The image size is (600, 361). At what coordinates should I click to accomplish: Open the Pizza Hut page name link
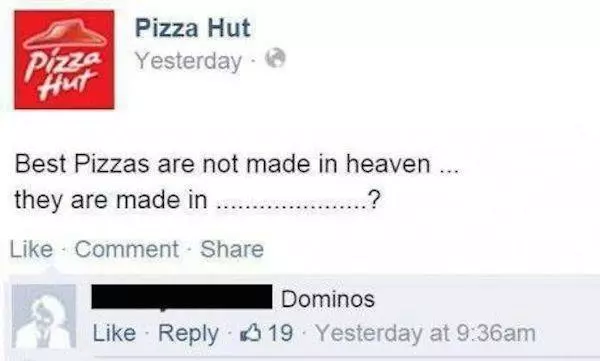(192, 28)
